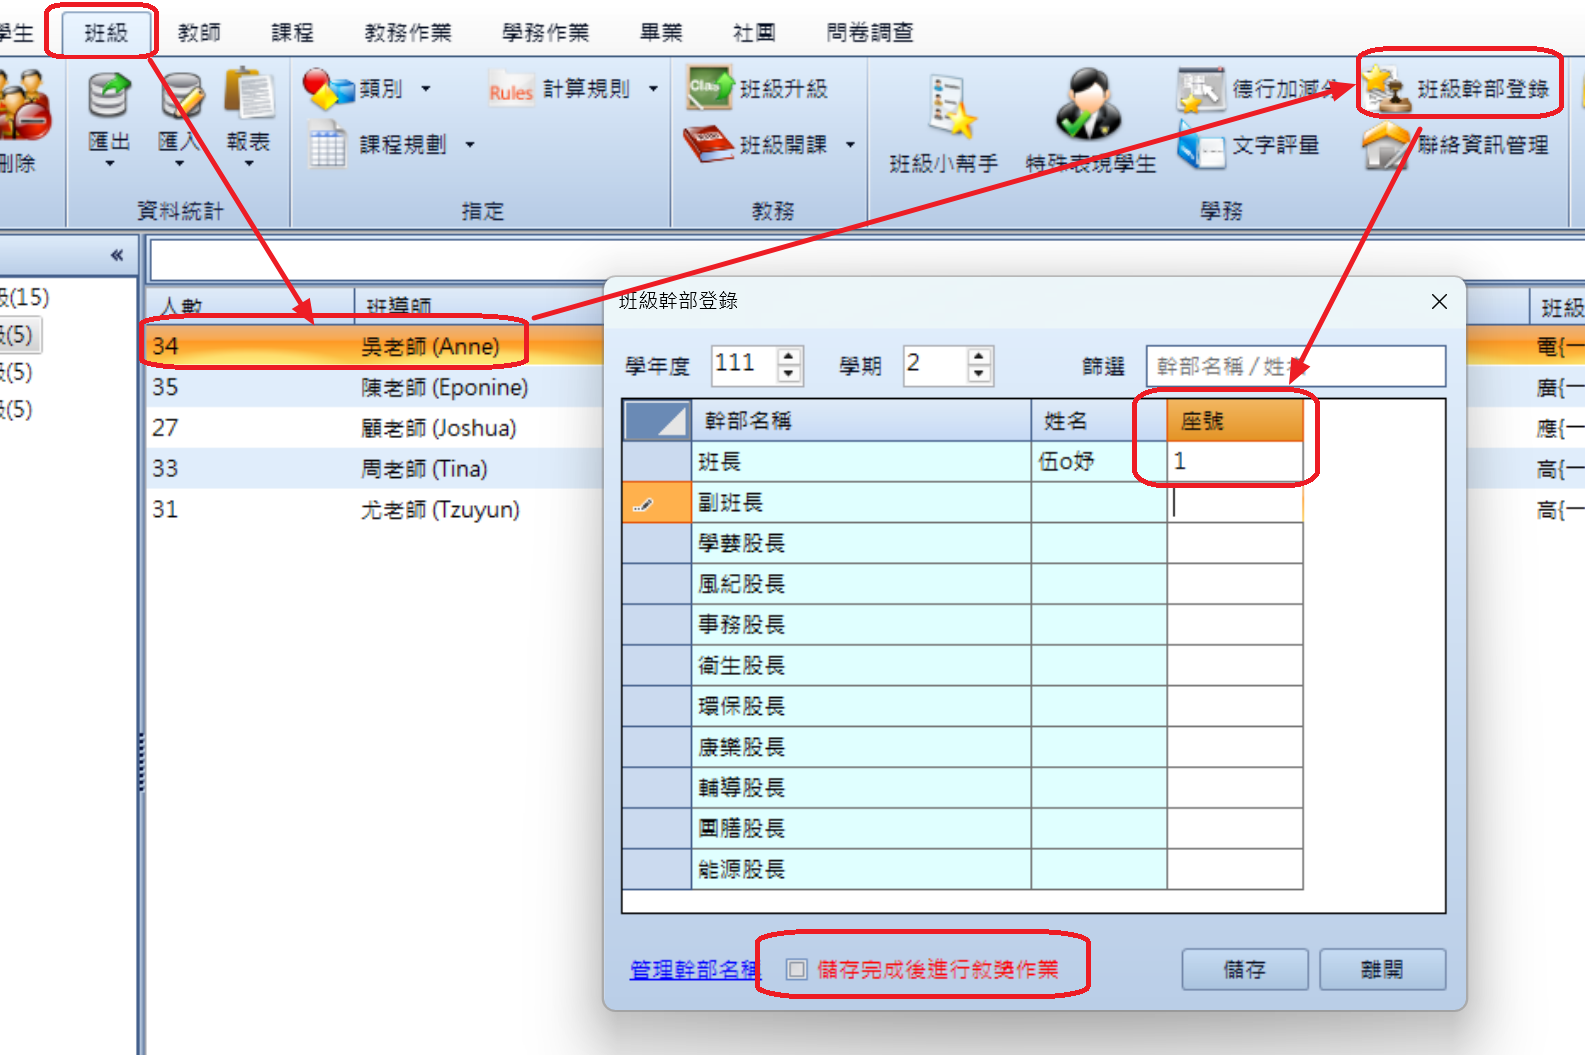This screenshot has width=1585, height=1055.
Task: Switch to the 班級 ribbon tab
Action: tap(106, 32)
